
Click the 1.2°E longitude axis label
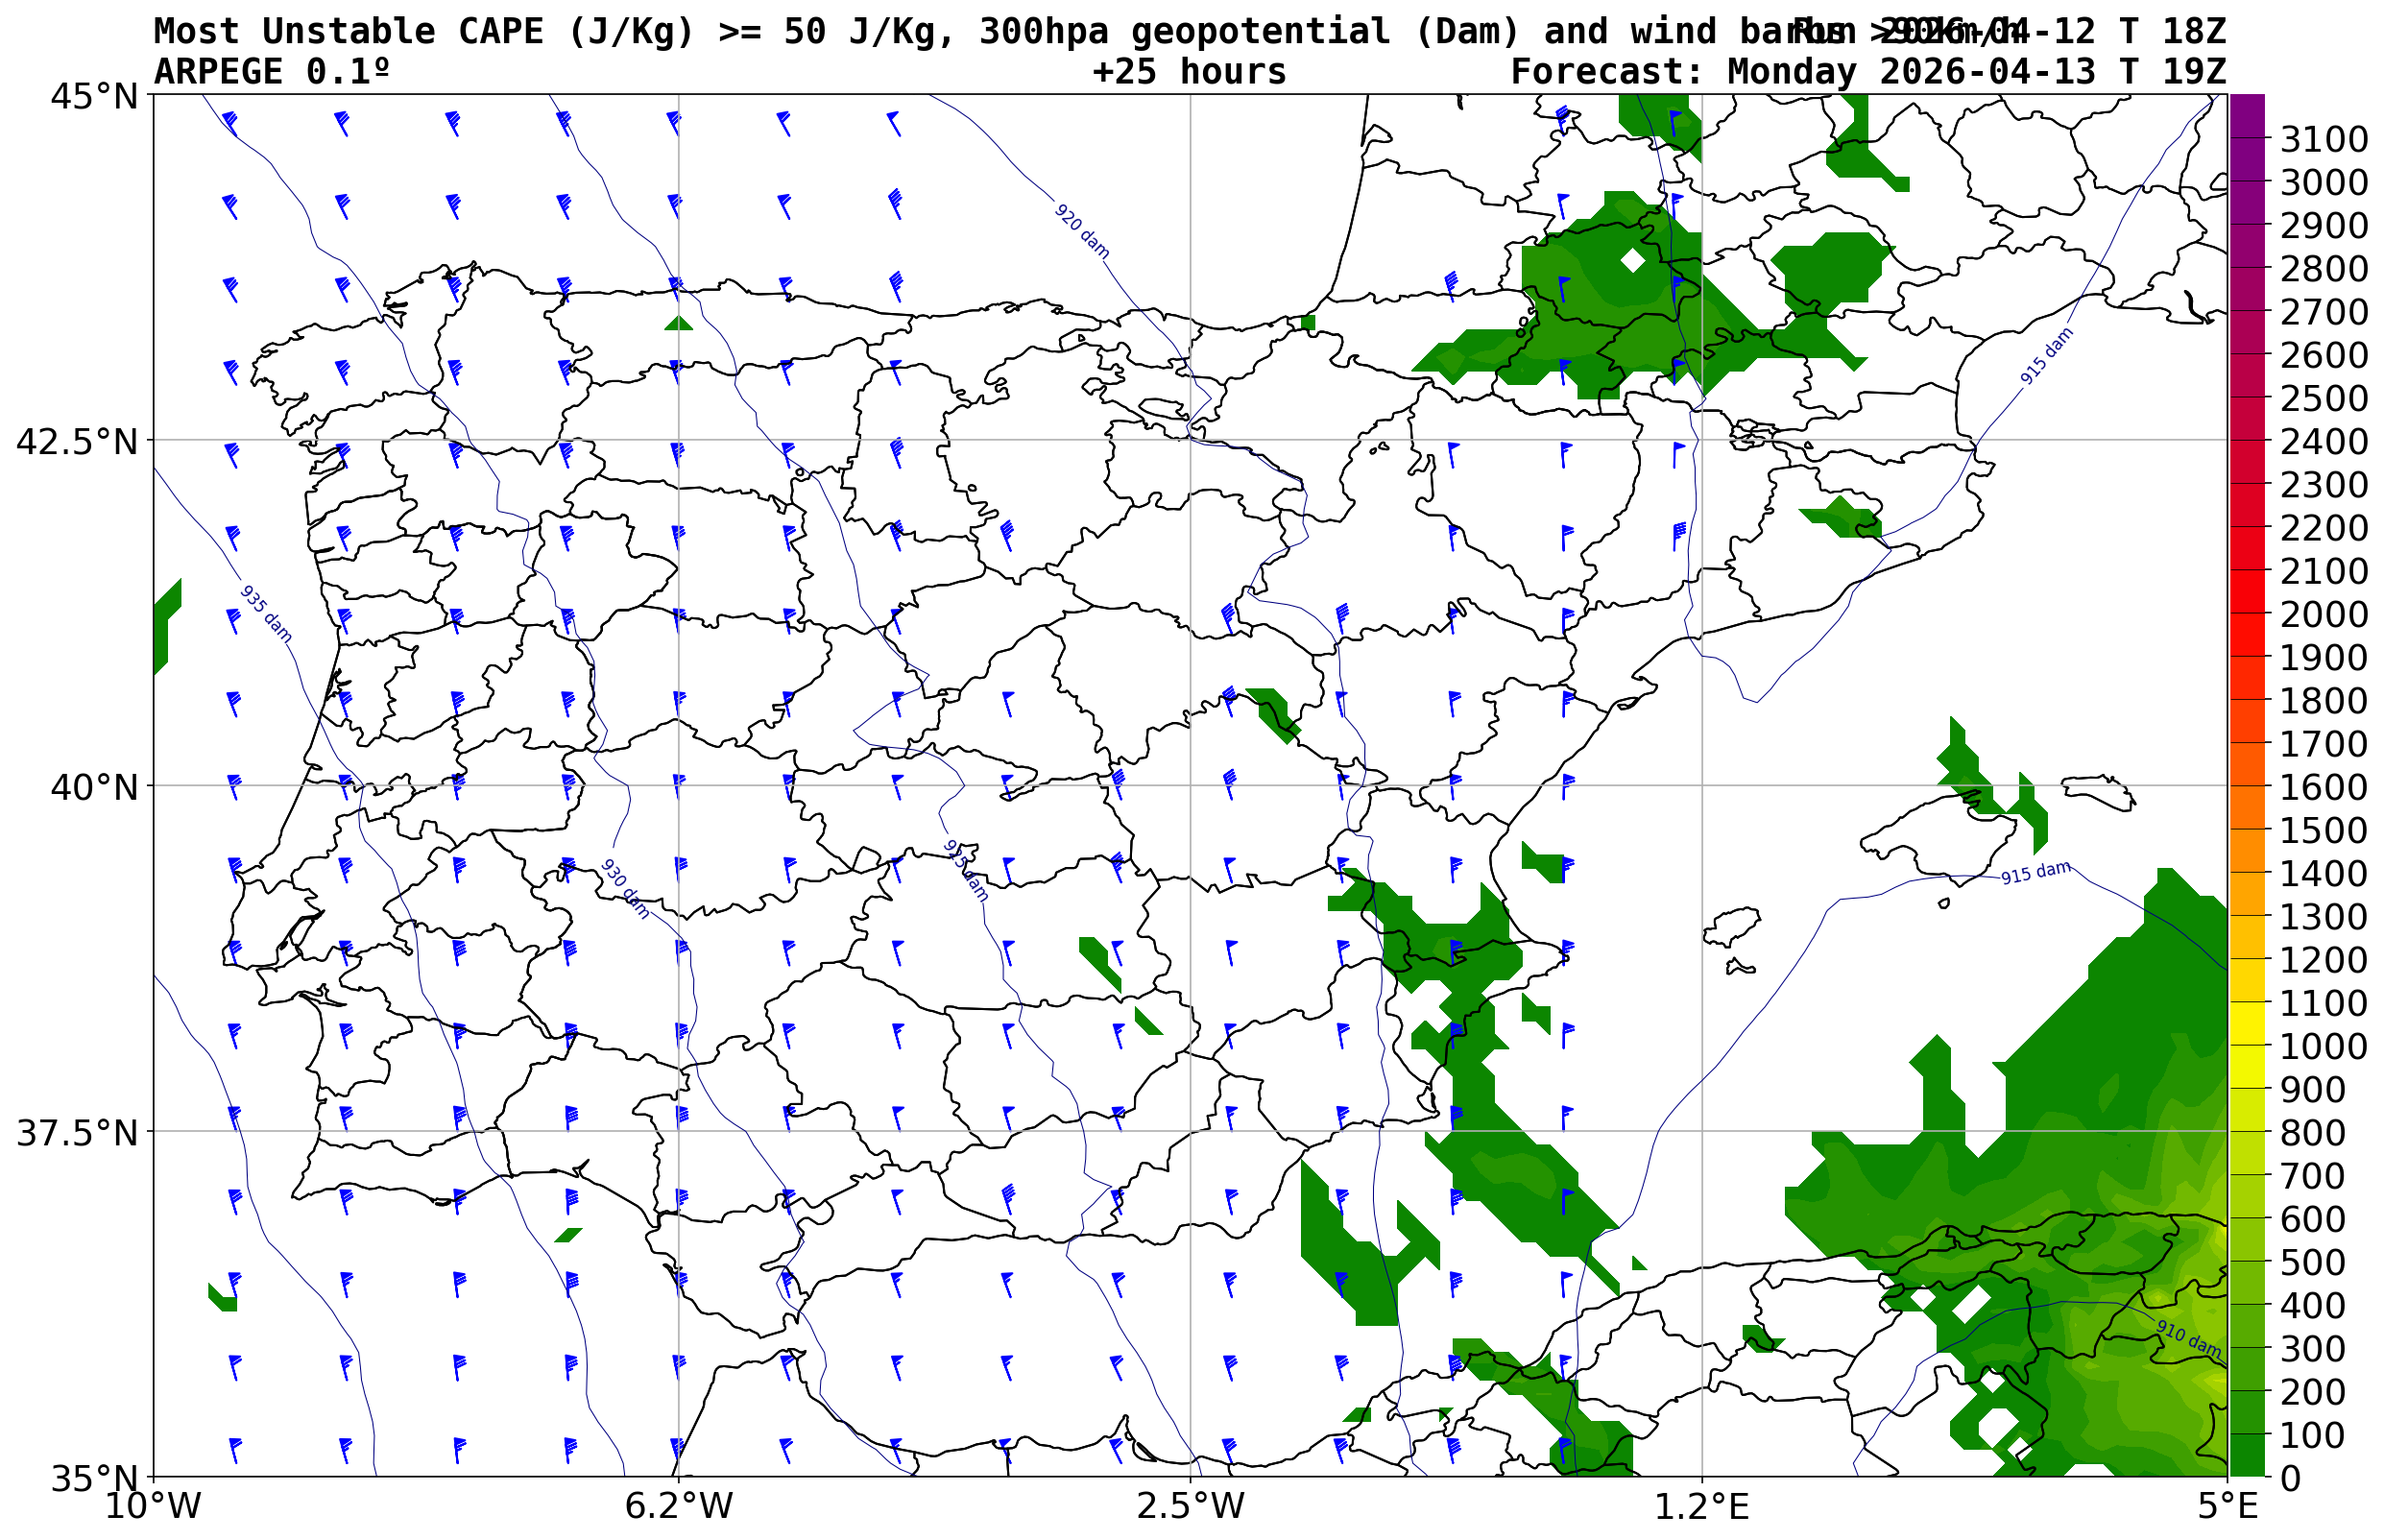click(1702, 1506)
